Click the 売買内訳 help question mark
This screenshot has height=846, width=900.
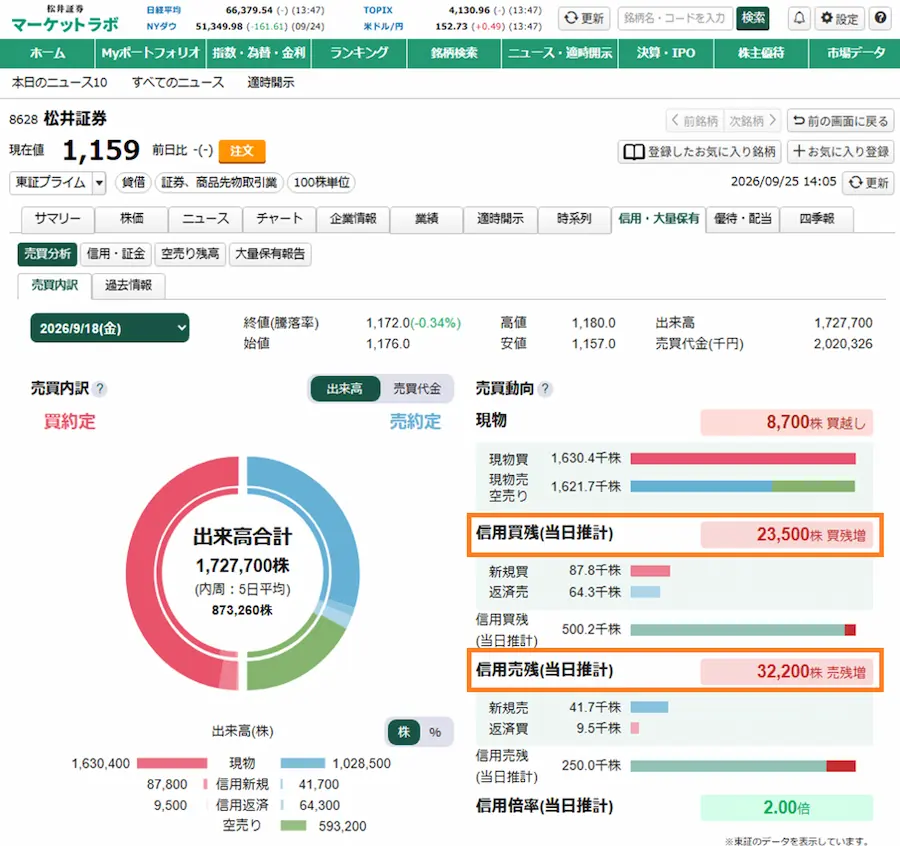[x=99, y=389]
